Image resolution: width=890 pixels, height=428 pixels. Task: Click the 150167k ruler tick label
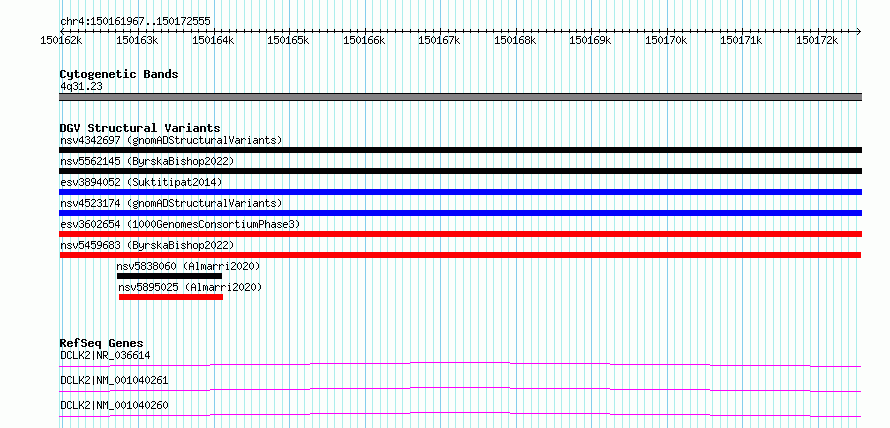point(439,41)
